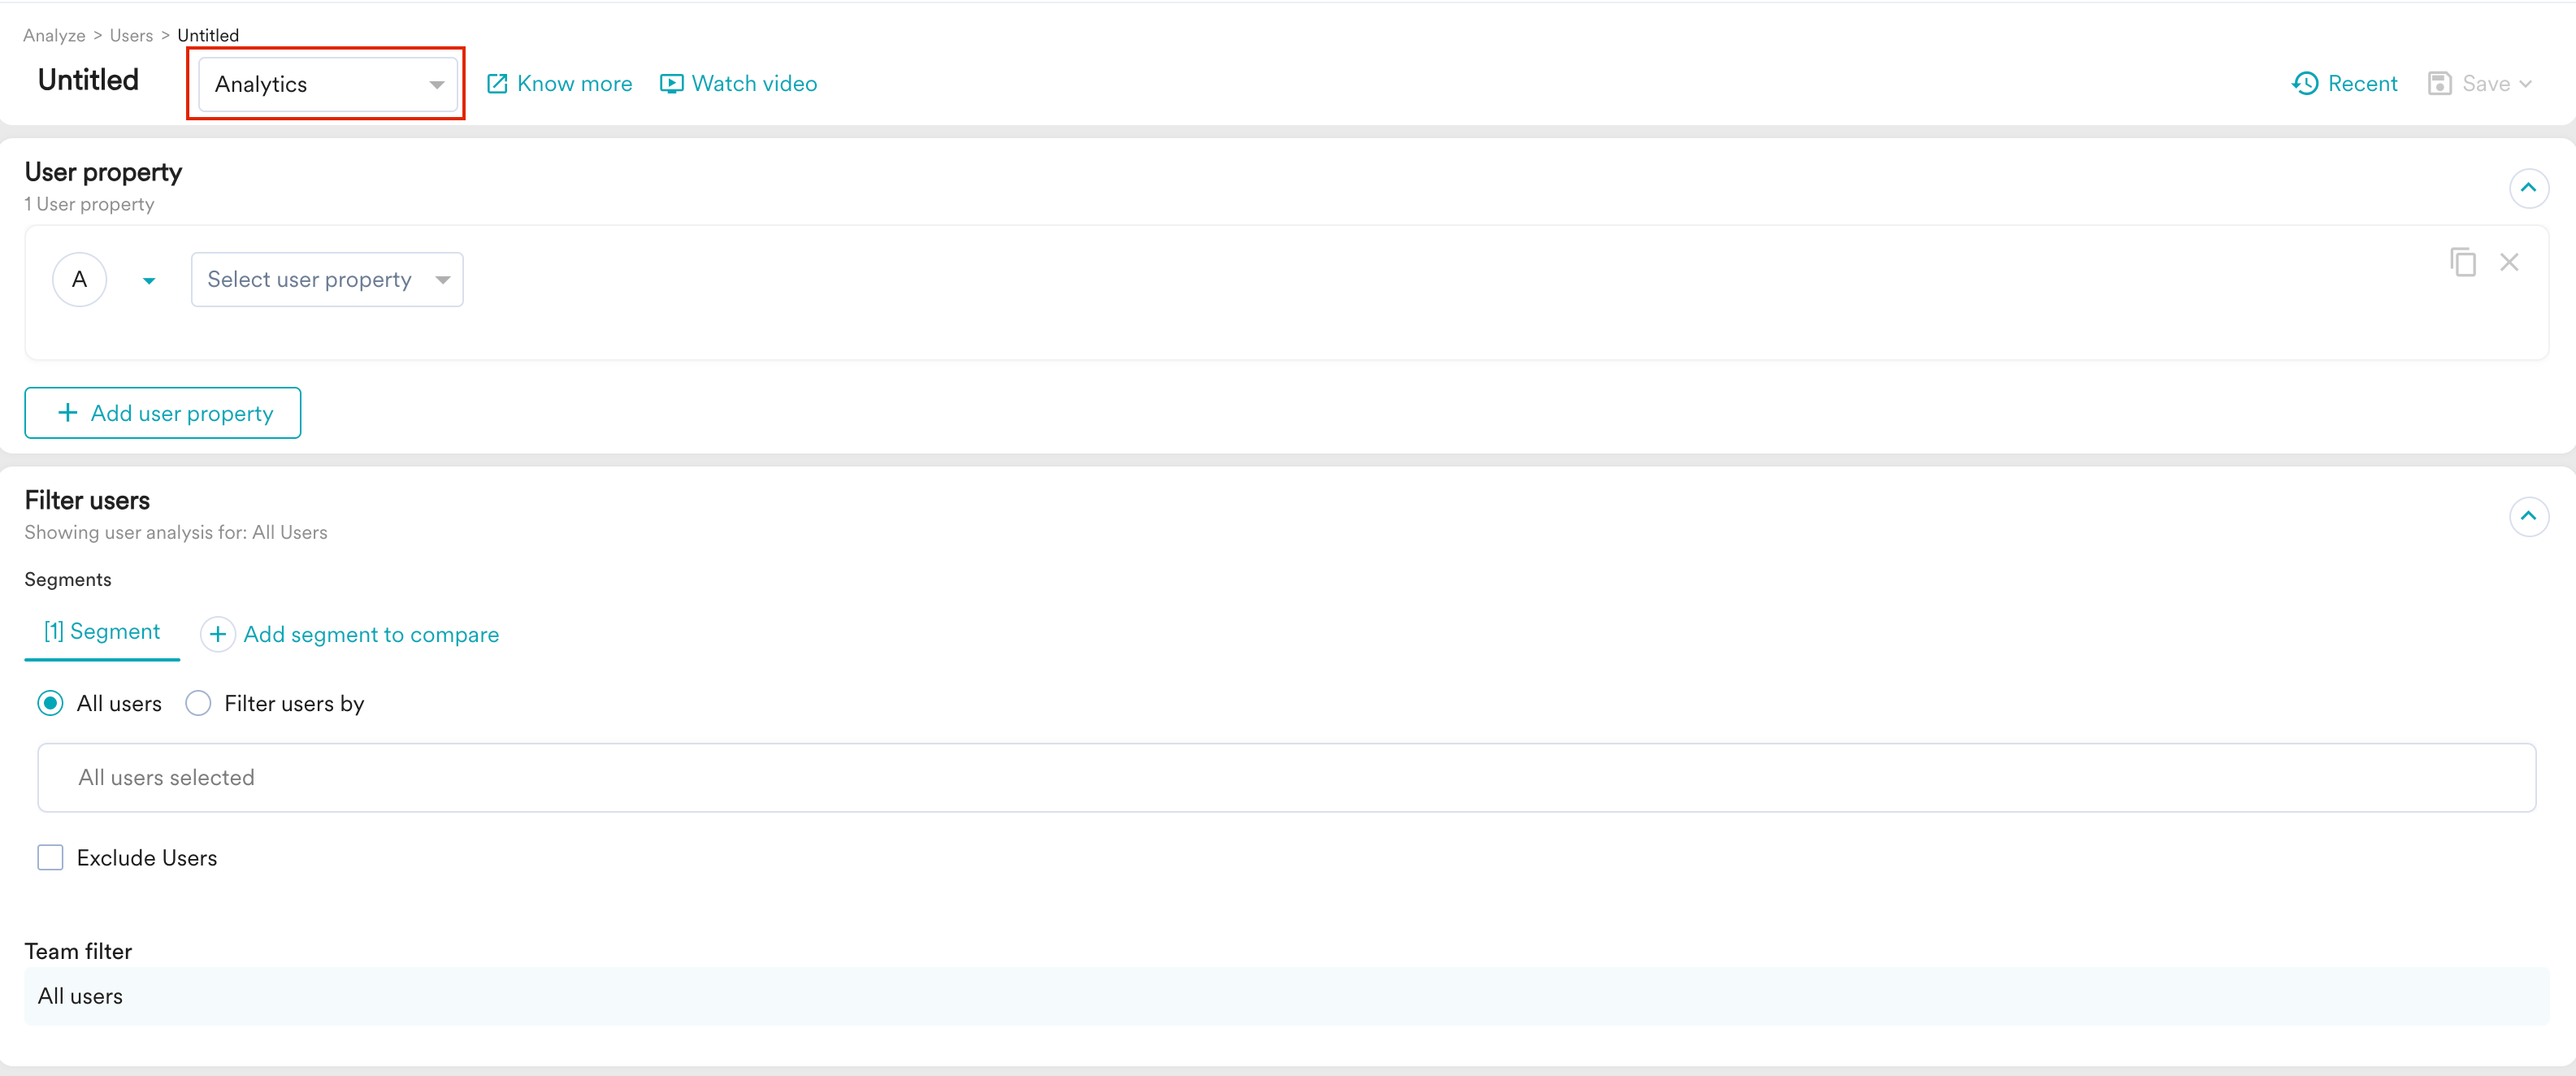Select the [1] Segment tab
The height and width of the screenshot is (1076, 2576).
(102, 632)
